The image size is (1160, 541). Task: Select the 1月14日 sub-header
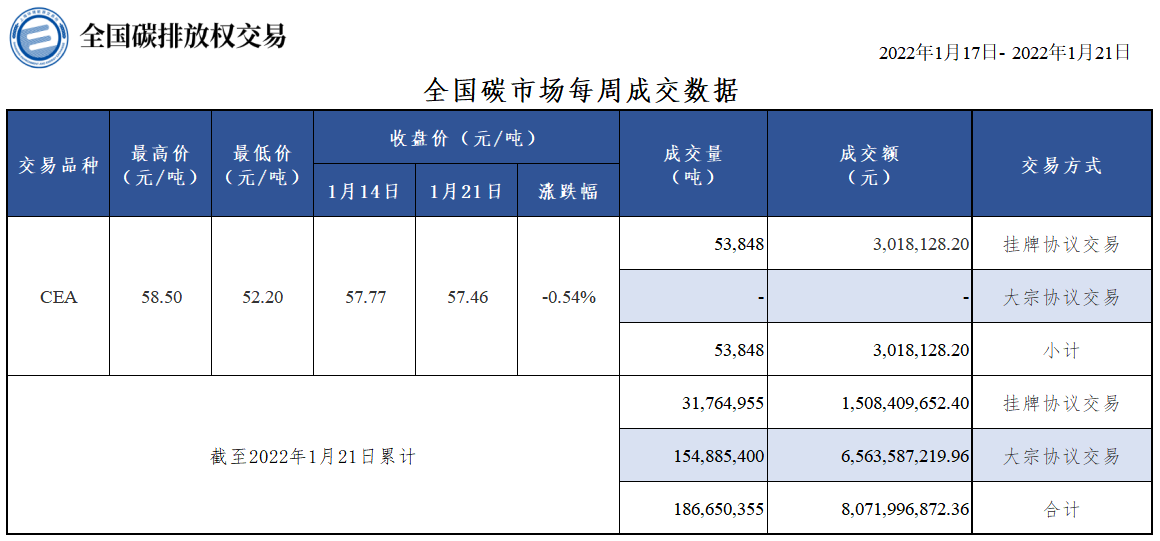click(365, 191)
